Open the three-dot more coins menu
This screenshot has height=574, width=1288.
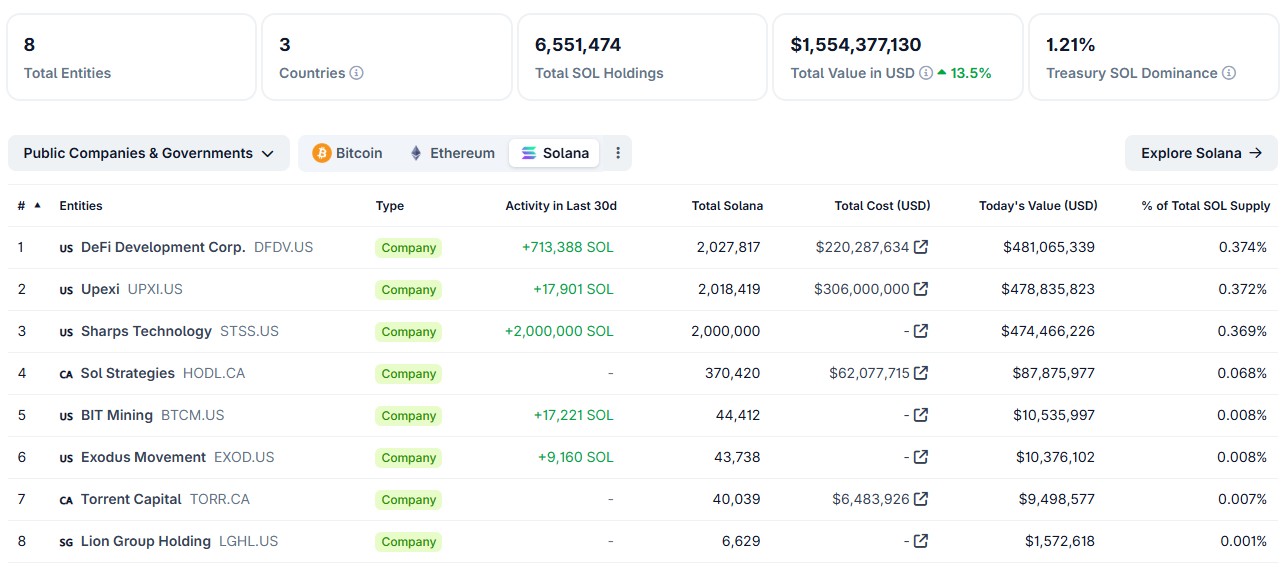(618, 153)
